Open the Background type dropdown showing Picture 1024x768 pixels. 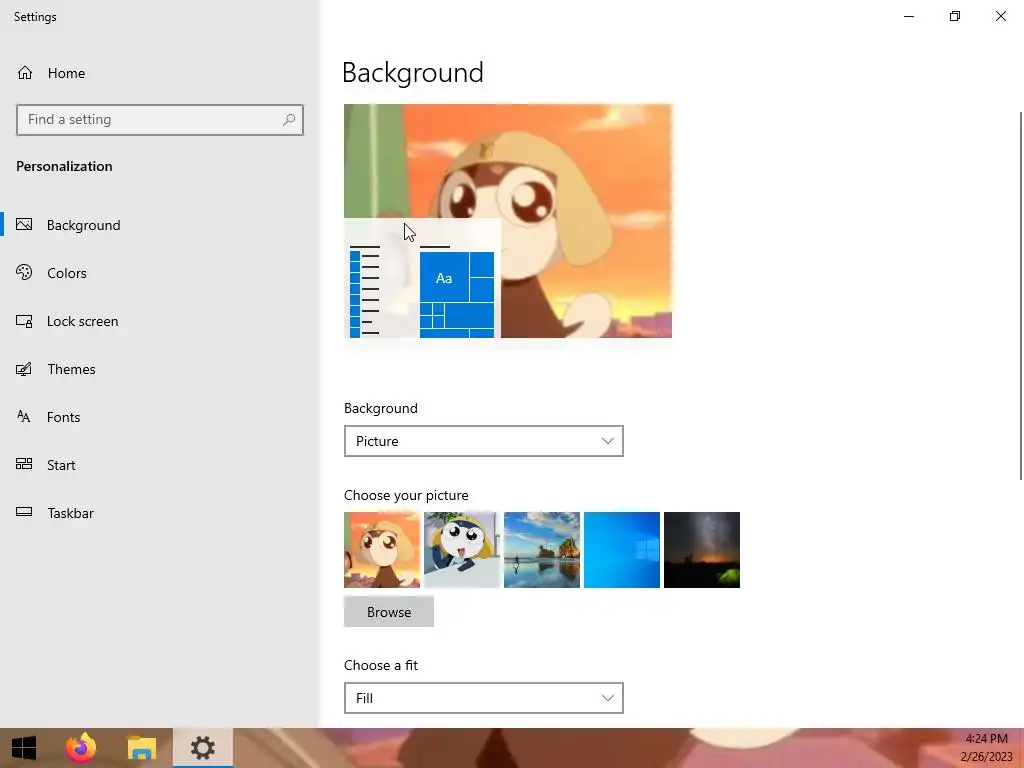click(483, 441)
